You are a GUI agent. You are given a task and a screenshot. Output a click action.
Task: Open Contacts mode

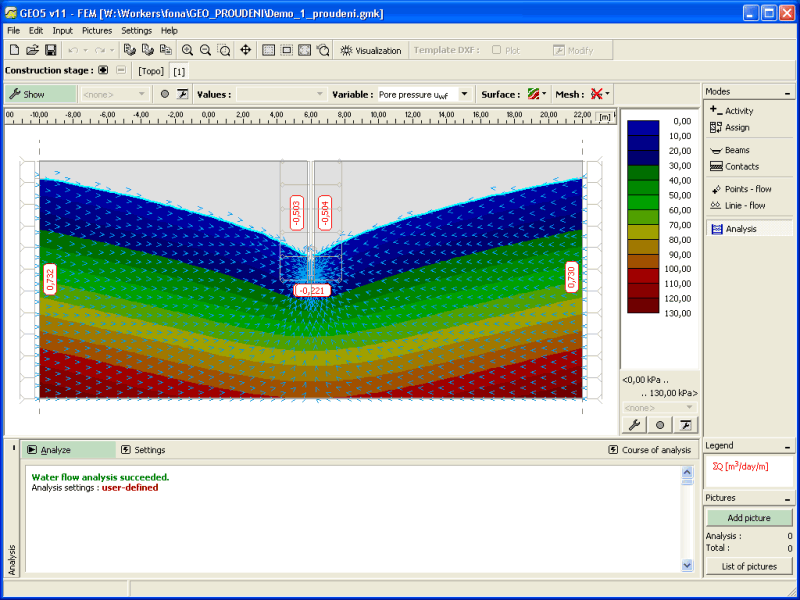734,166
